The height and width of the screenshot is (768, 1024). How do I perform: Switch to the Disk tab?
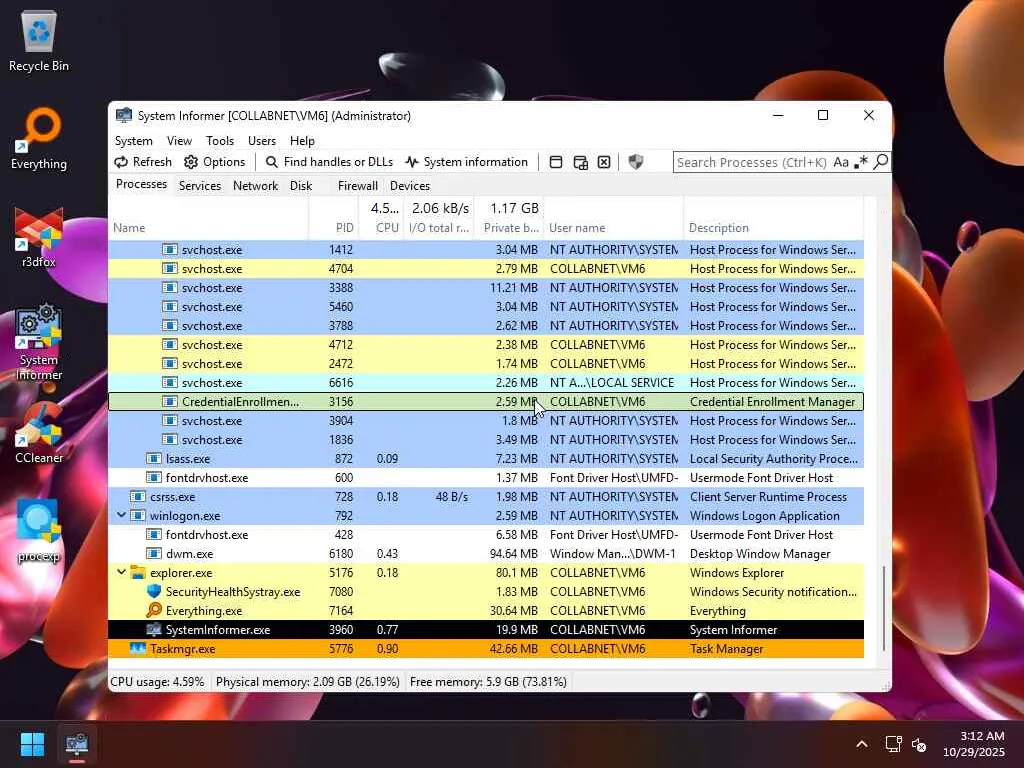[x=301, y=186]
